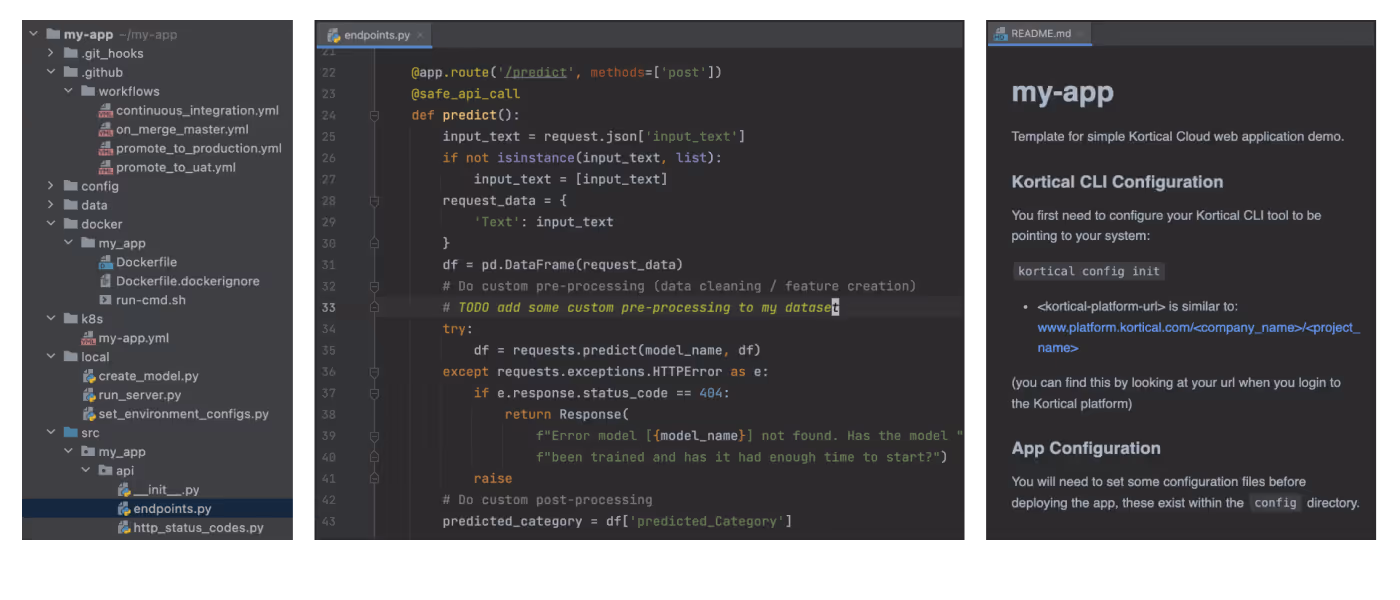Click the Markdown icon on README.md tab
Viewport: 1400px width, 600px height.
[999, 33]
